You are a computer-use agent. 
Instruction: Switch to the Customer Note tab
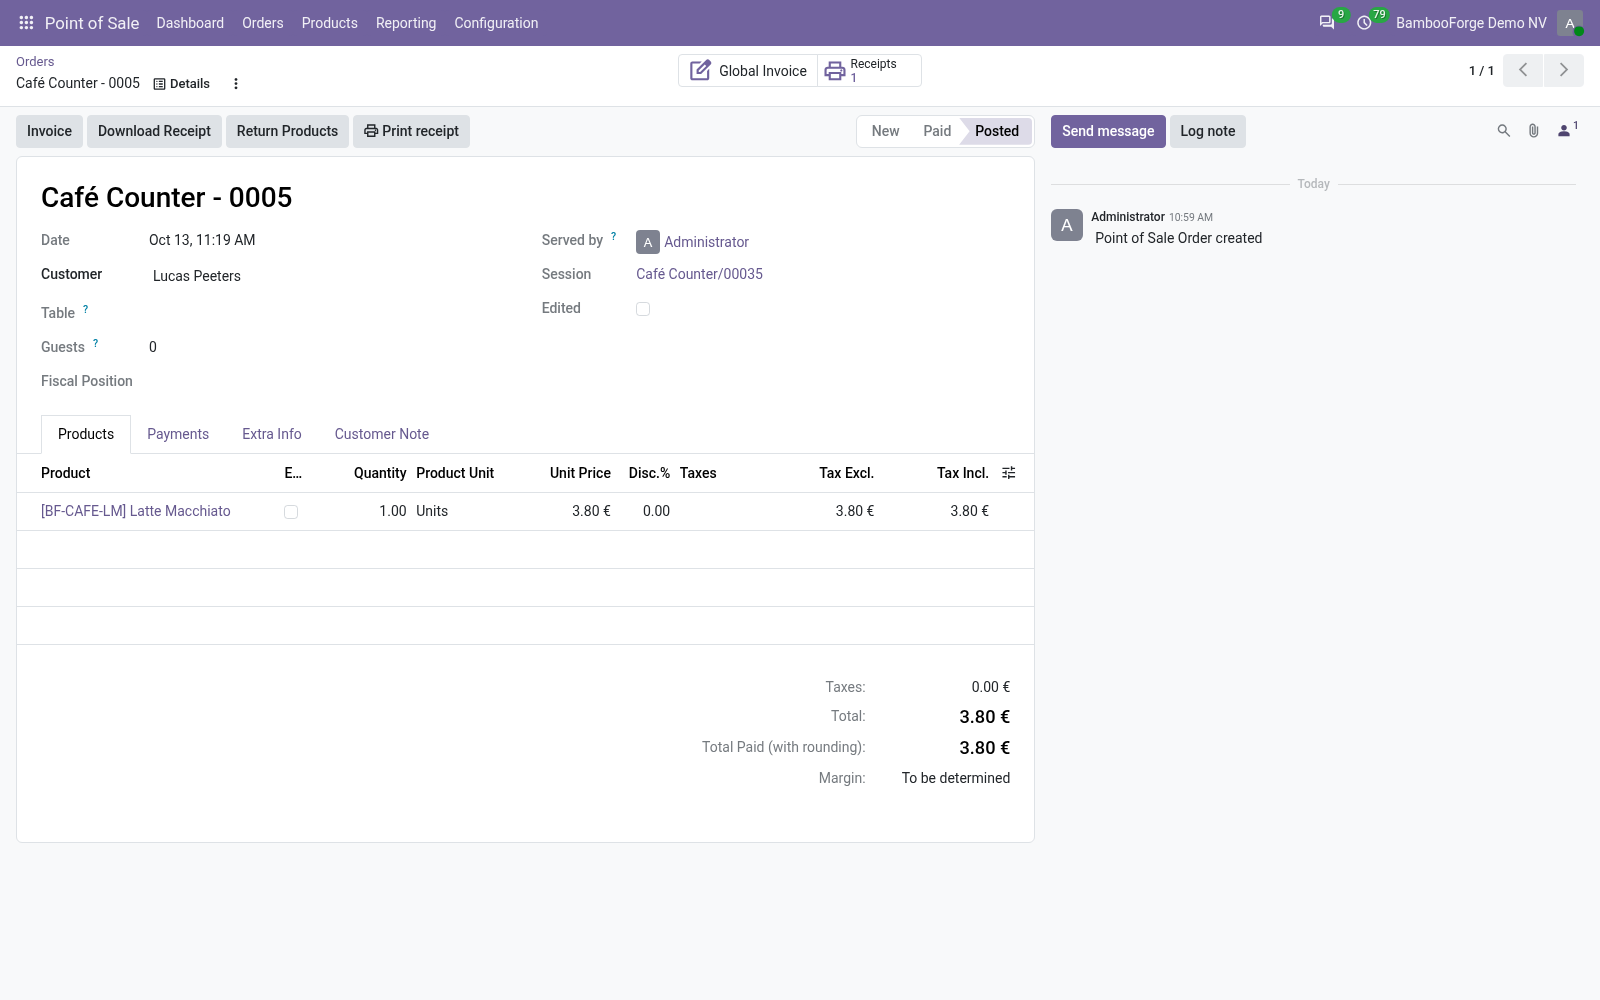pos(382,434)
